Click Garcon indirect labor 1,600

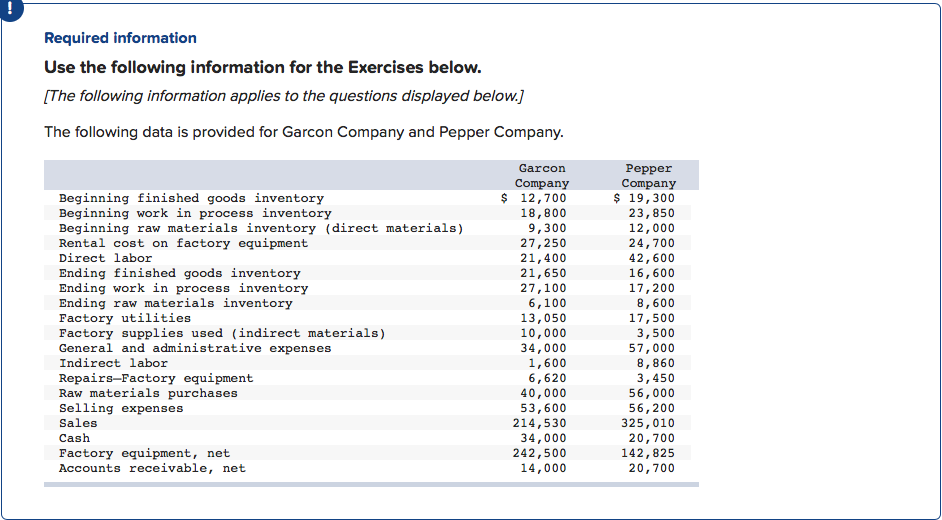click(x=547, y=363)
